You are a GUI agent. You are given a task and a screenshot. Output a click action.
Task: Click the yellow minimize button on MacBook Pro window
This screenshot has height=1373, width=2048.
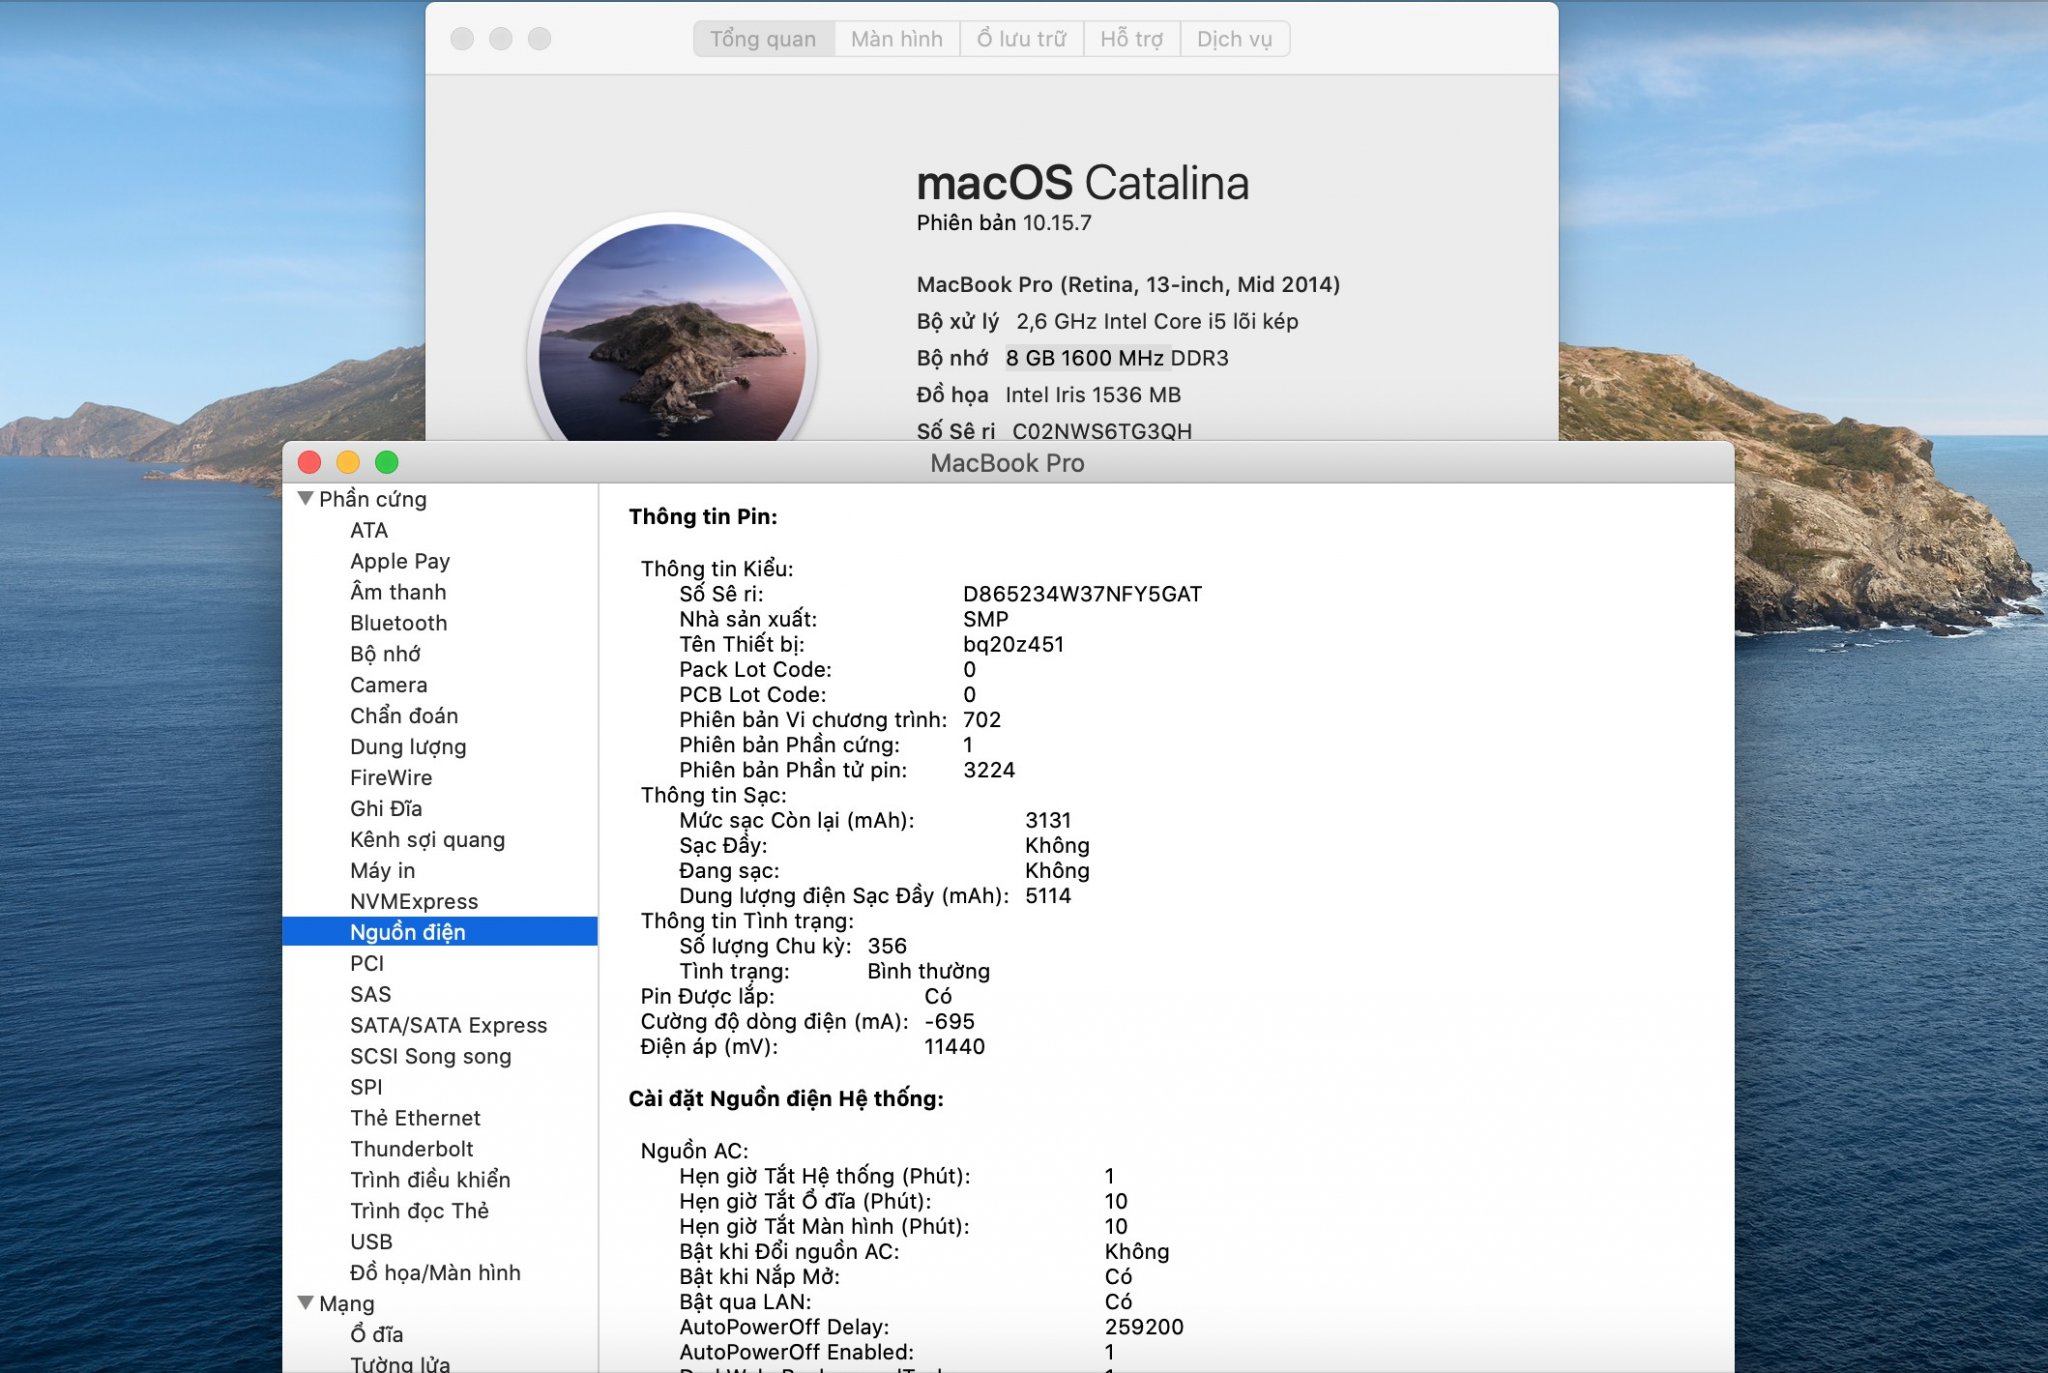click(348, 462)
